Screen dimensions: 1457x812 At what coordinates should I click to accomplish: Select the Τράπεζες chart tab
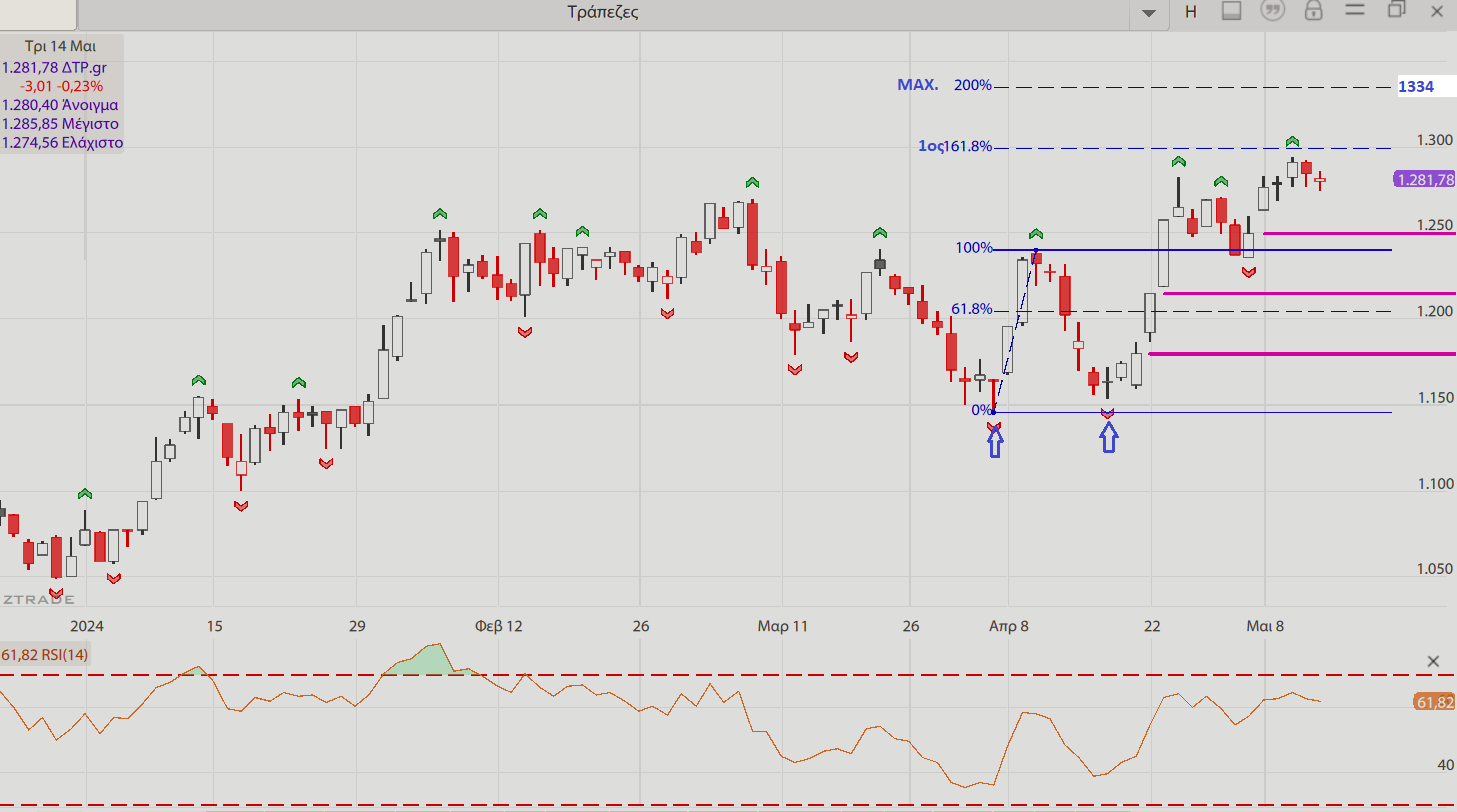(602, 12)
